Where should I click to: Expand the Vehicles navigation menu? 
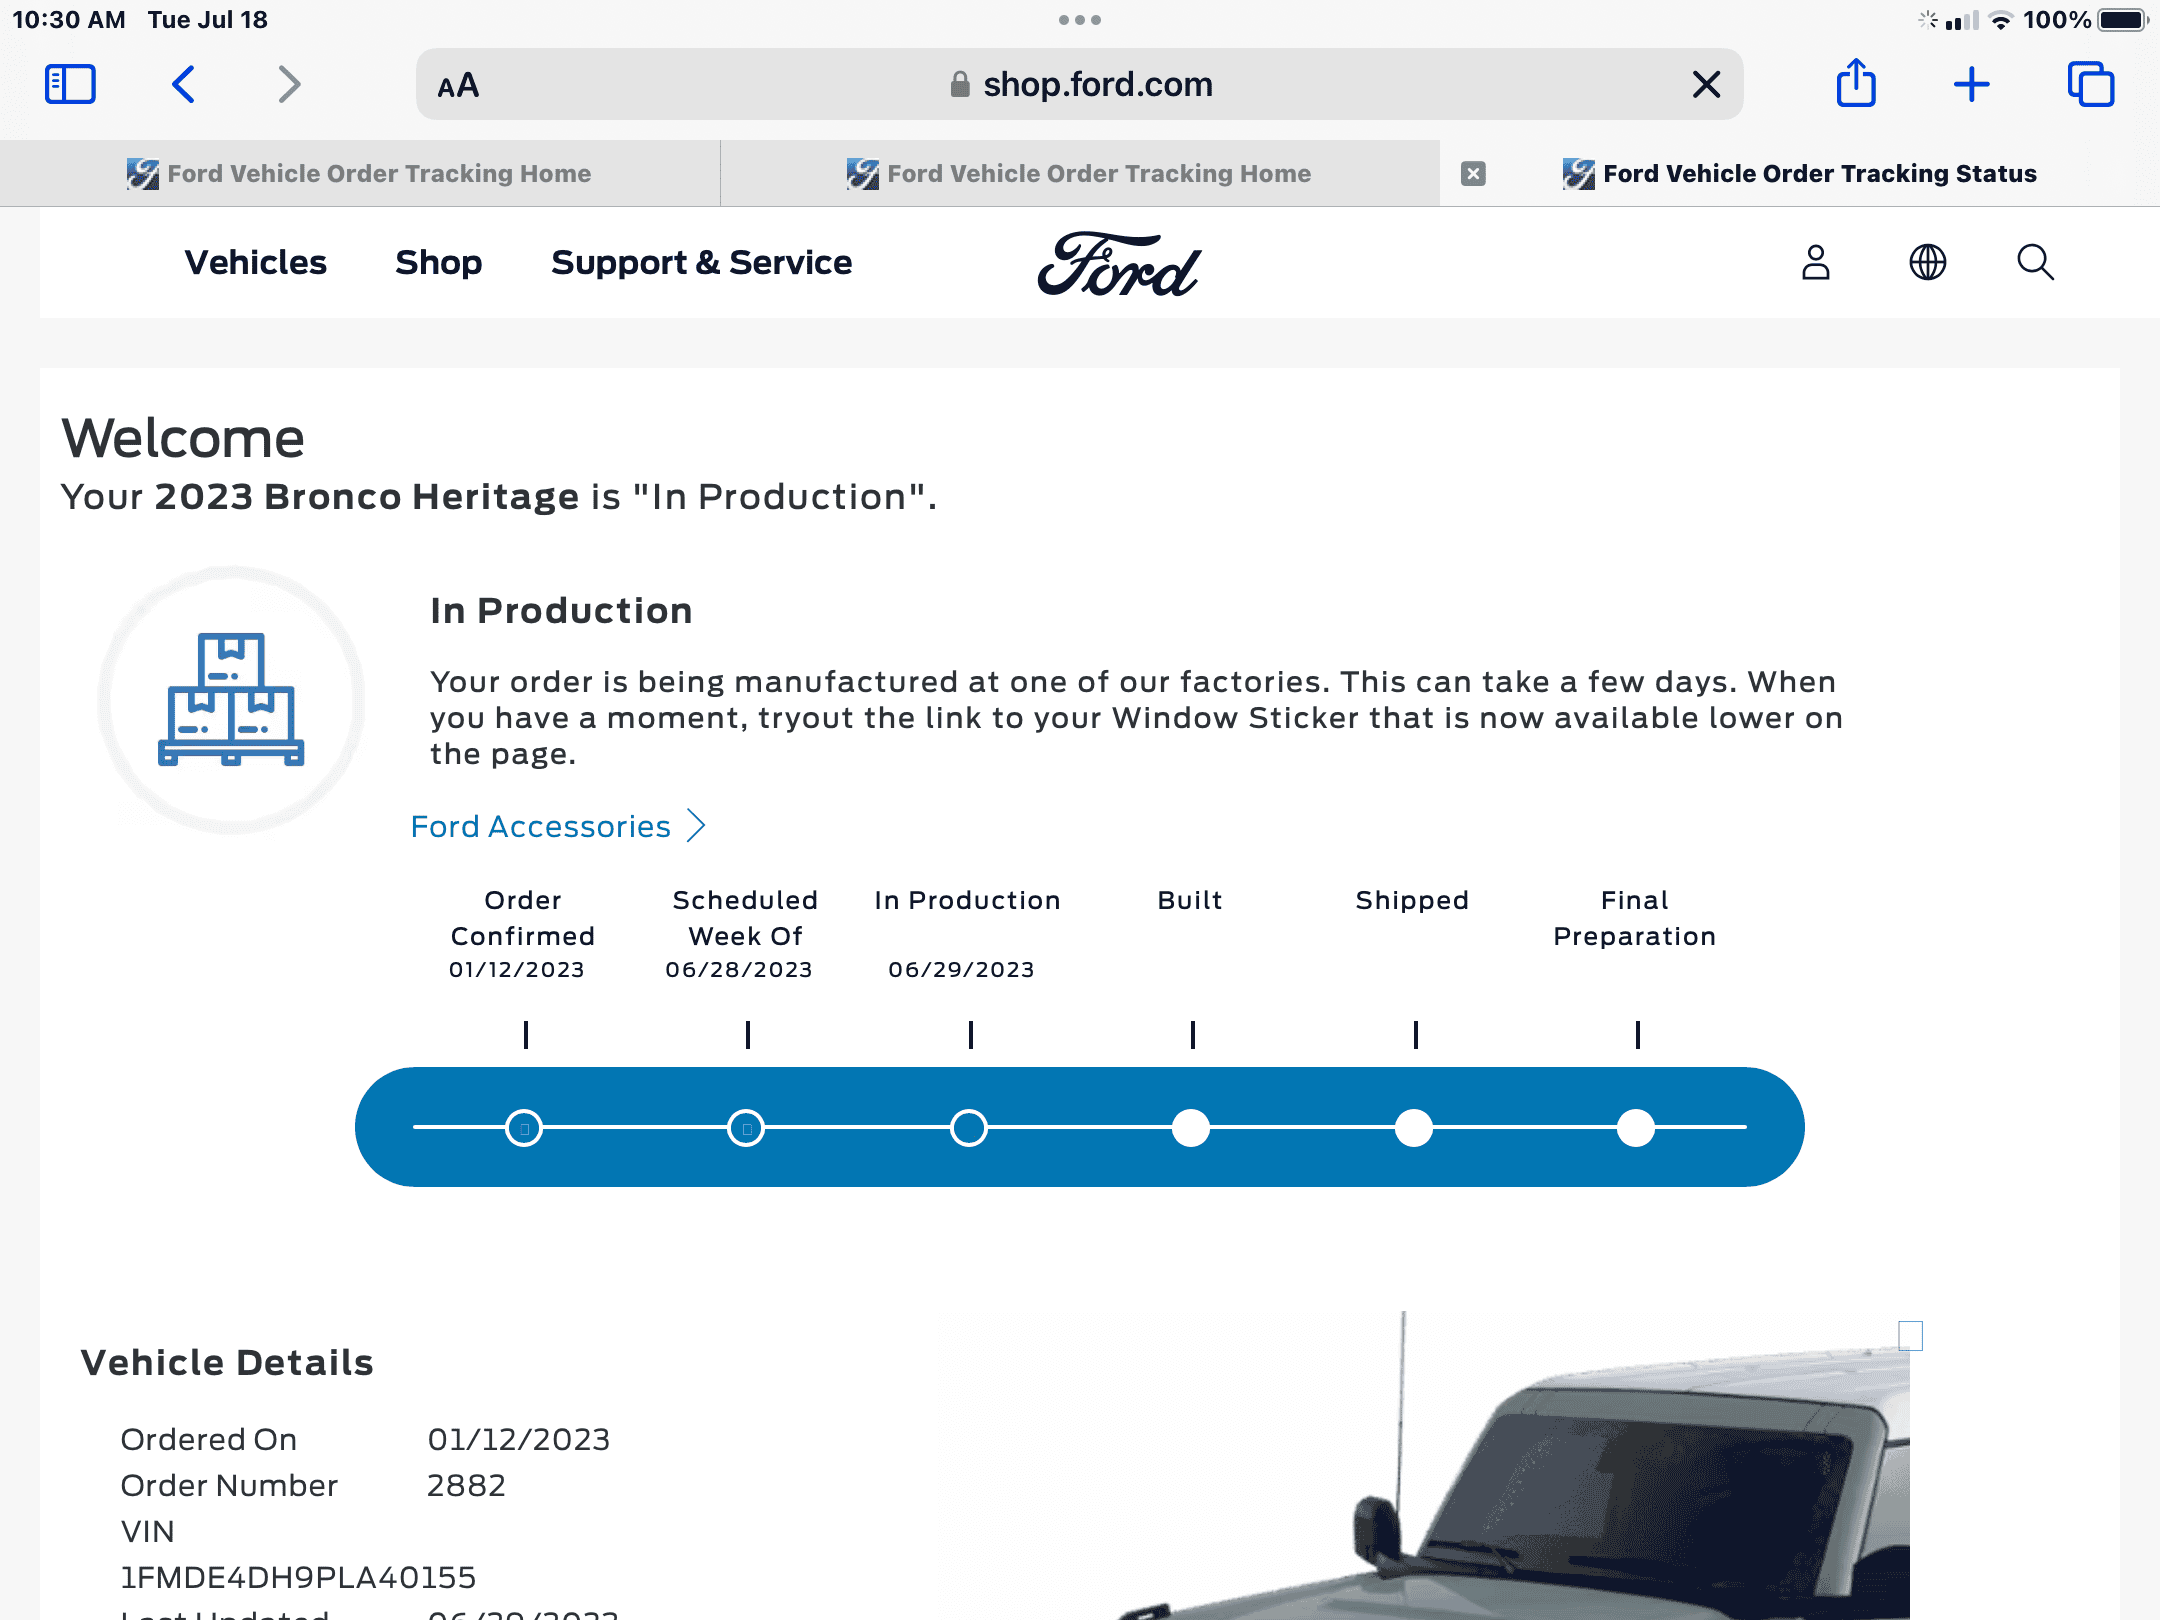pyautogui.click(x=256, y=263)
